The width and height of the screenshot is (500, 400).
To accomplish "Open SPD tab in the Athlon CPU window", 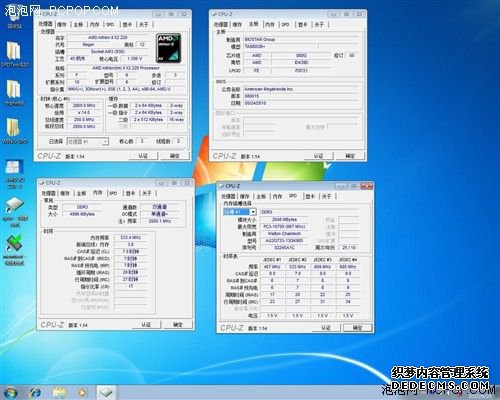I will [x=110, y=24].
